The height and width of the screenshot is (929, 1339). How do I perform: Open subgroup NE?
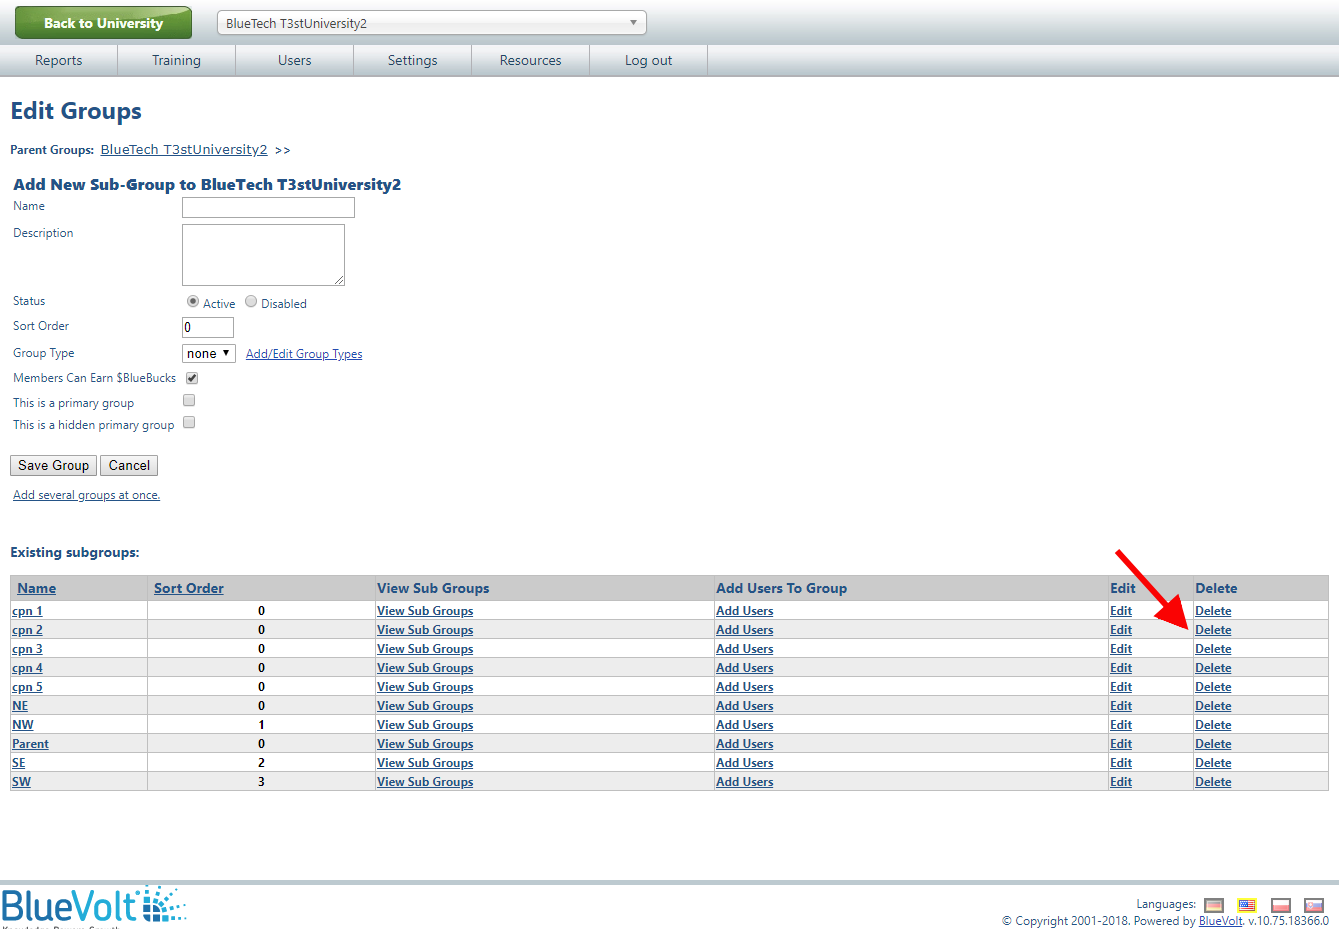click(x=20, y=706)
